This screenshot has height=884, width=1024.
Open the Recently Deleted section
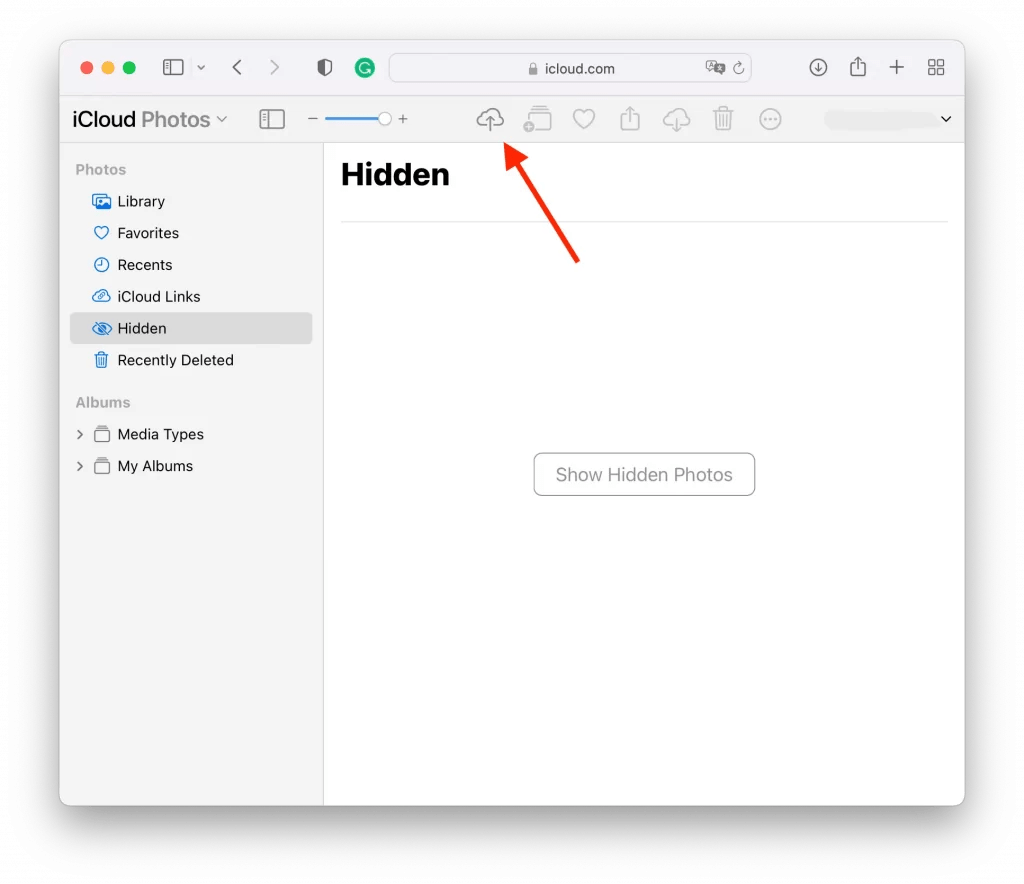(175, 360)
